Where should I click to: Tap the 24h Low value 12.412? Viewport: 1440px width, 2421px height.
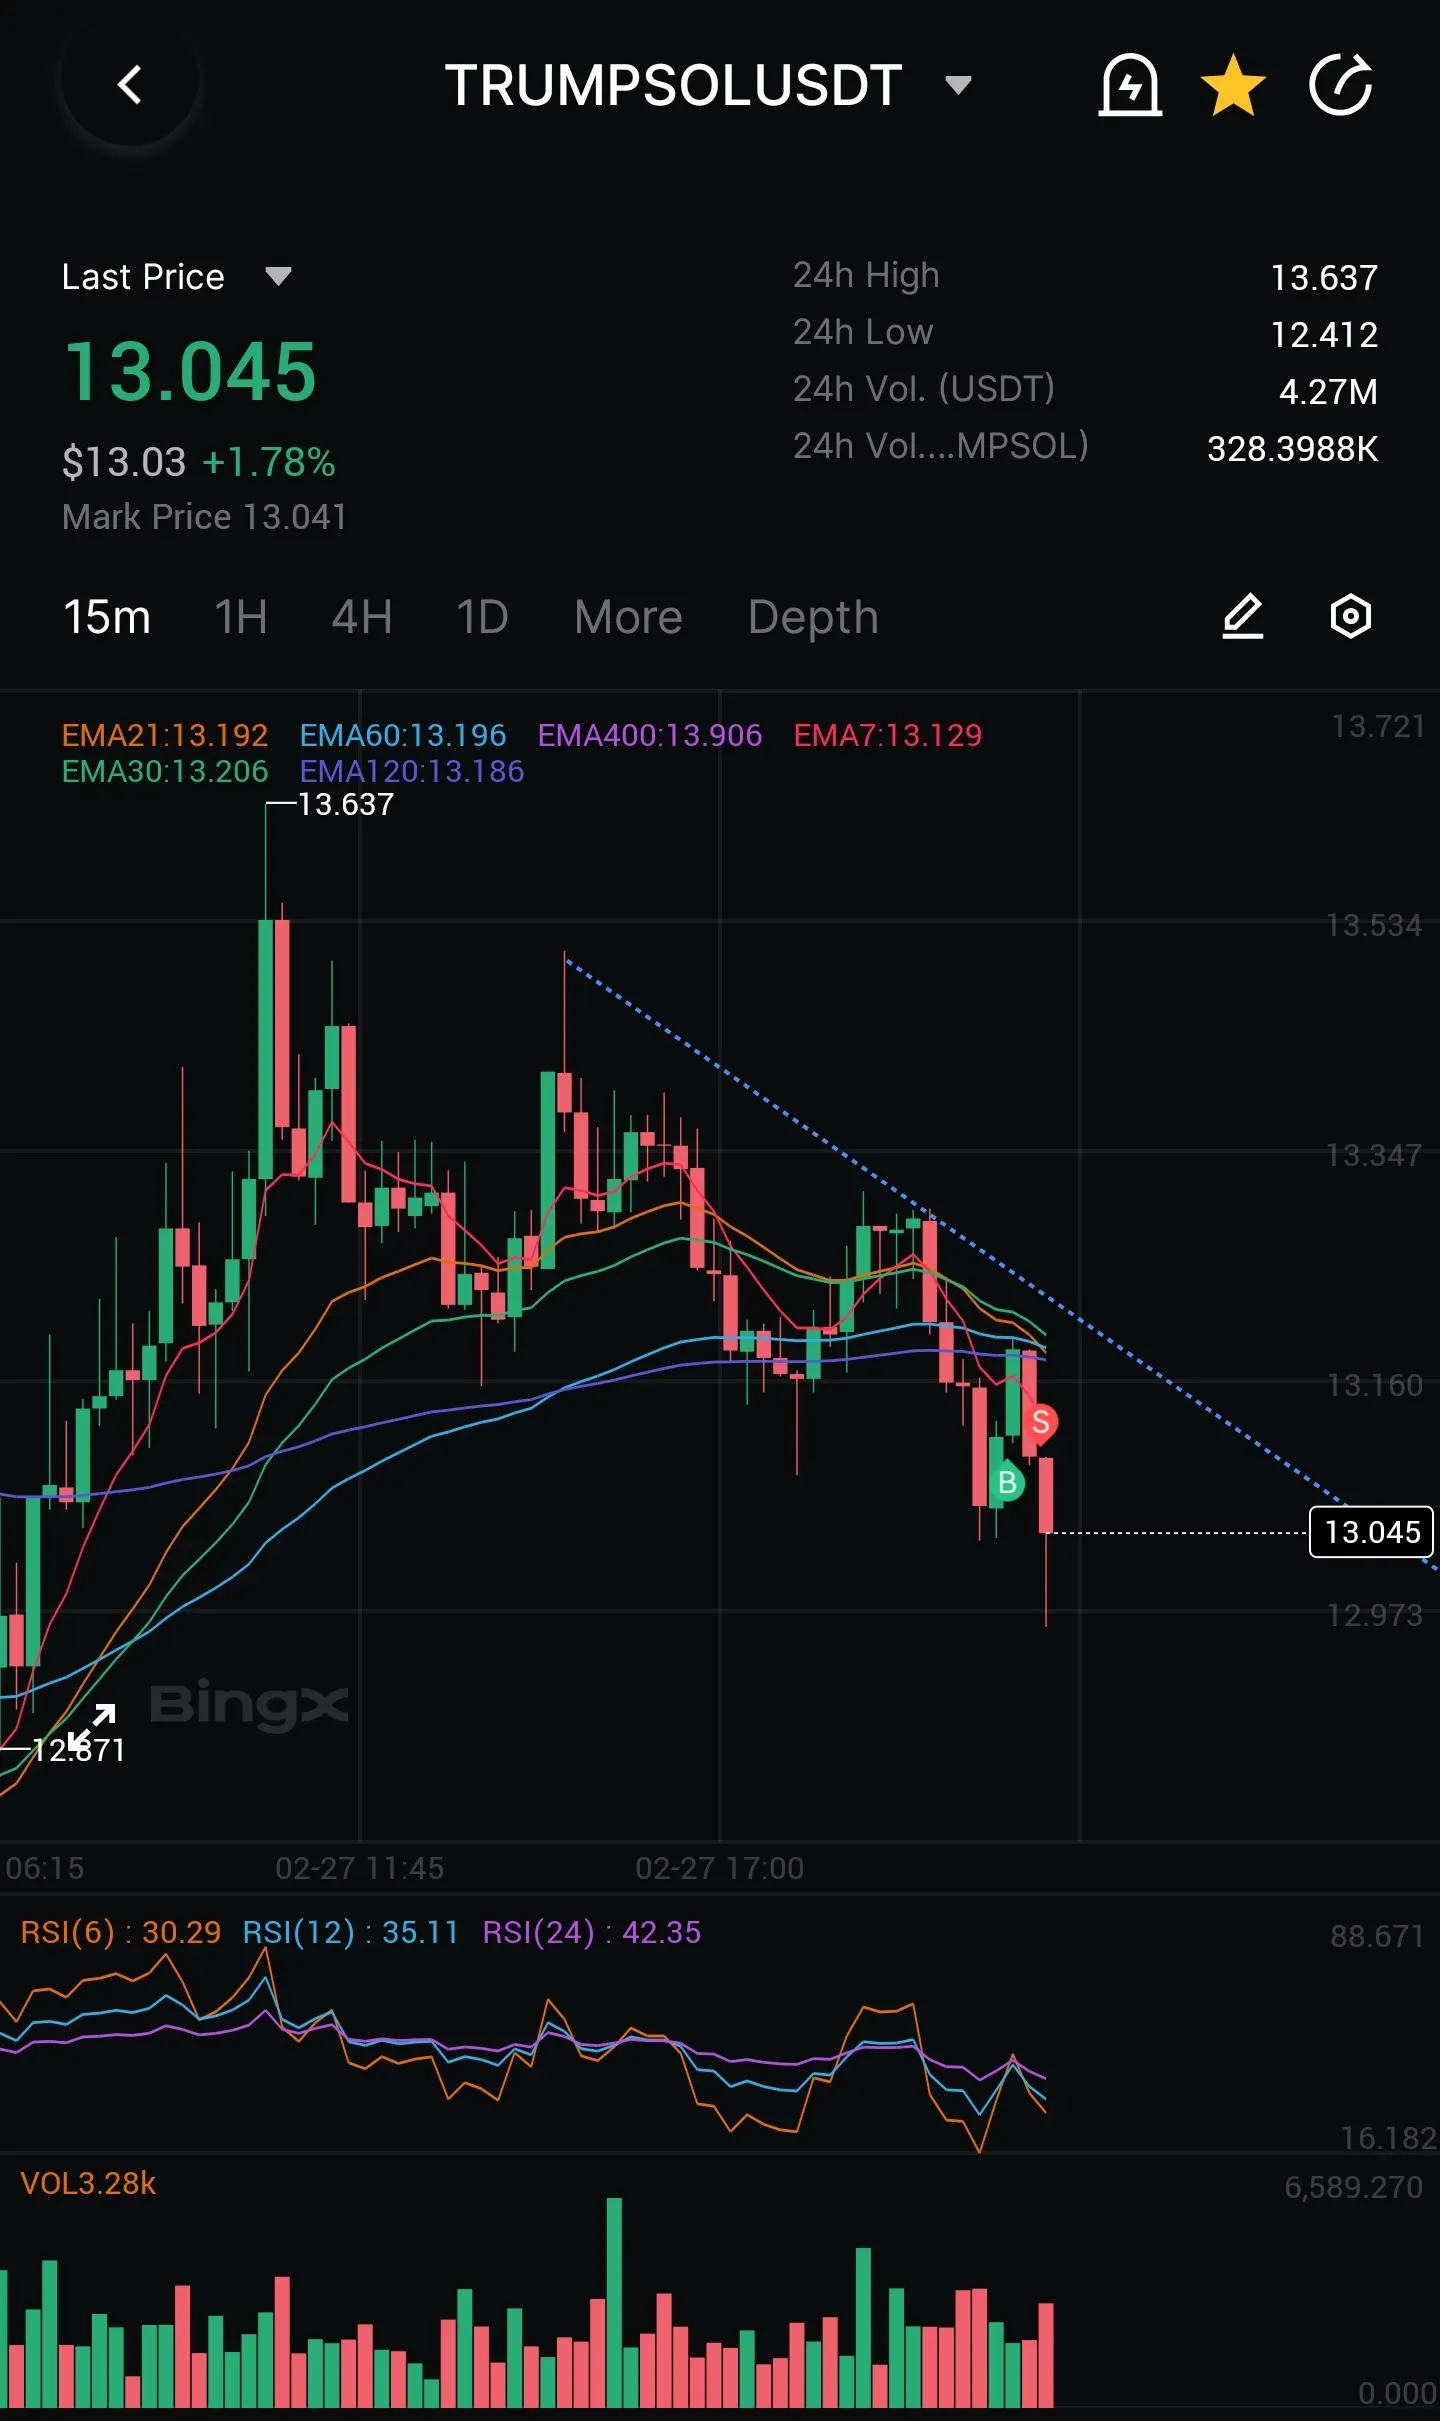pyautogui.click(x=1324, y=334)
